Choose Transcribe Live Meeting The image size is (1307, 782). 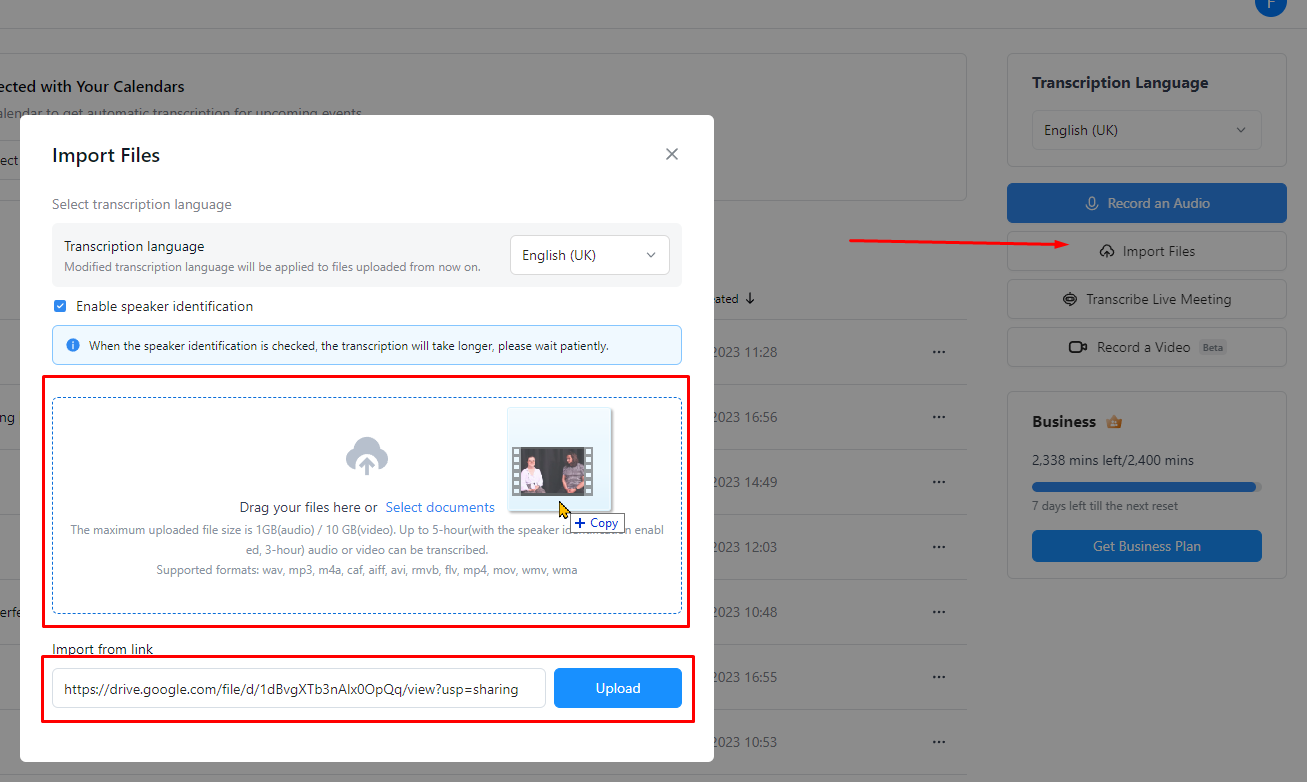tap(1146, 299)
